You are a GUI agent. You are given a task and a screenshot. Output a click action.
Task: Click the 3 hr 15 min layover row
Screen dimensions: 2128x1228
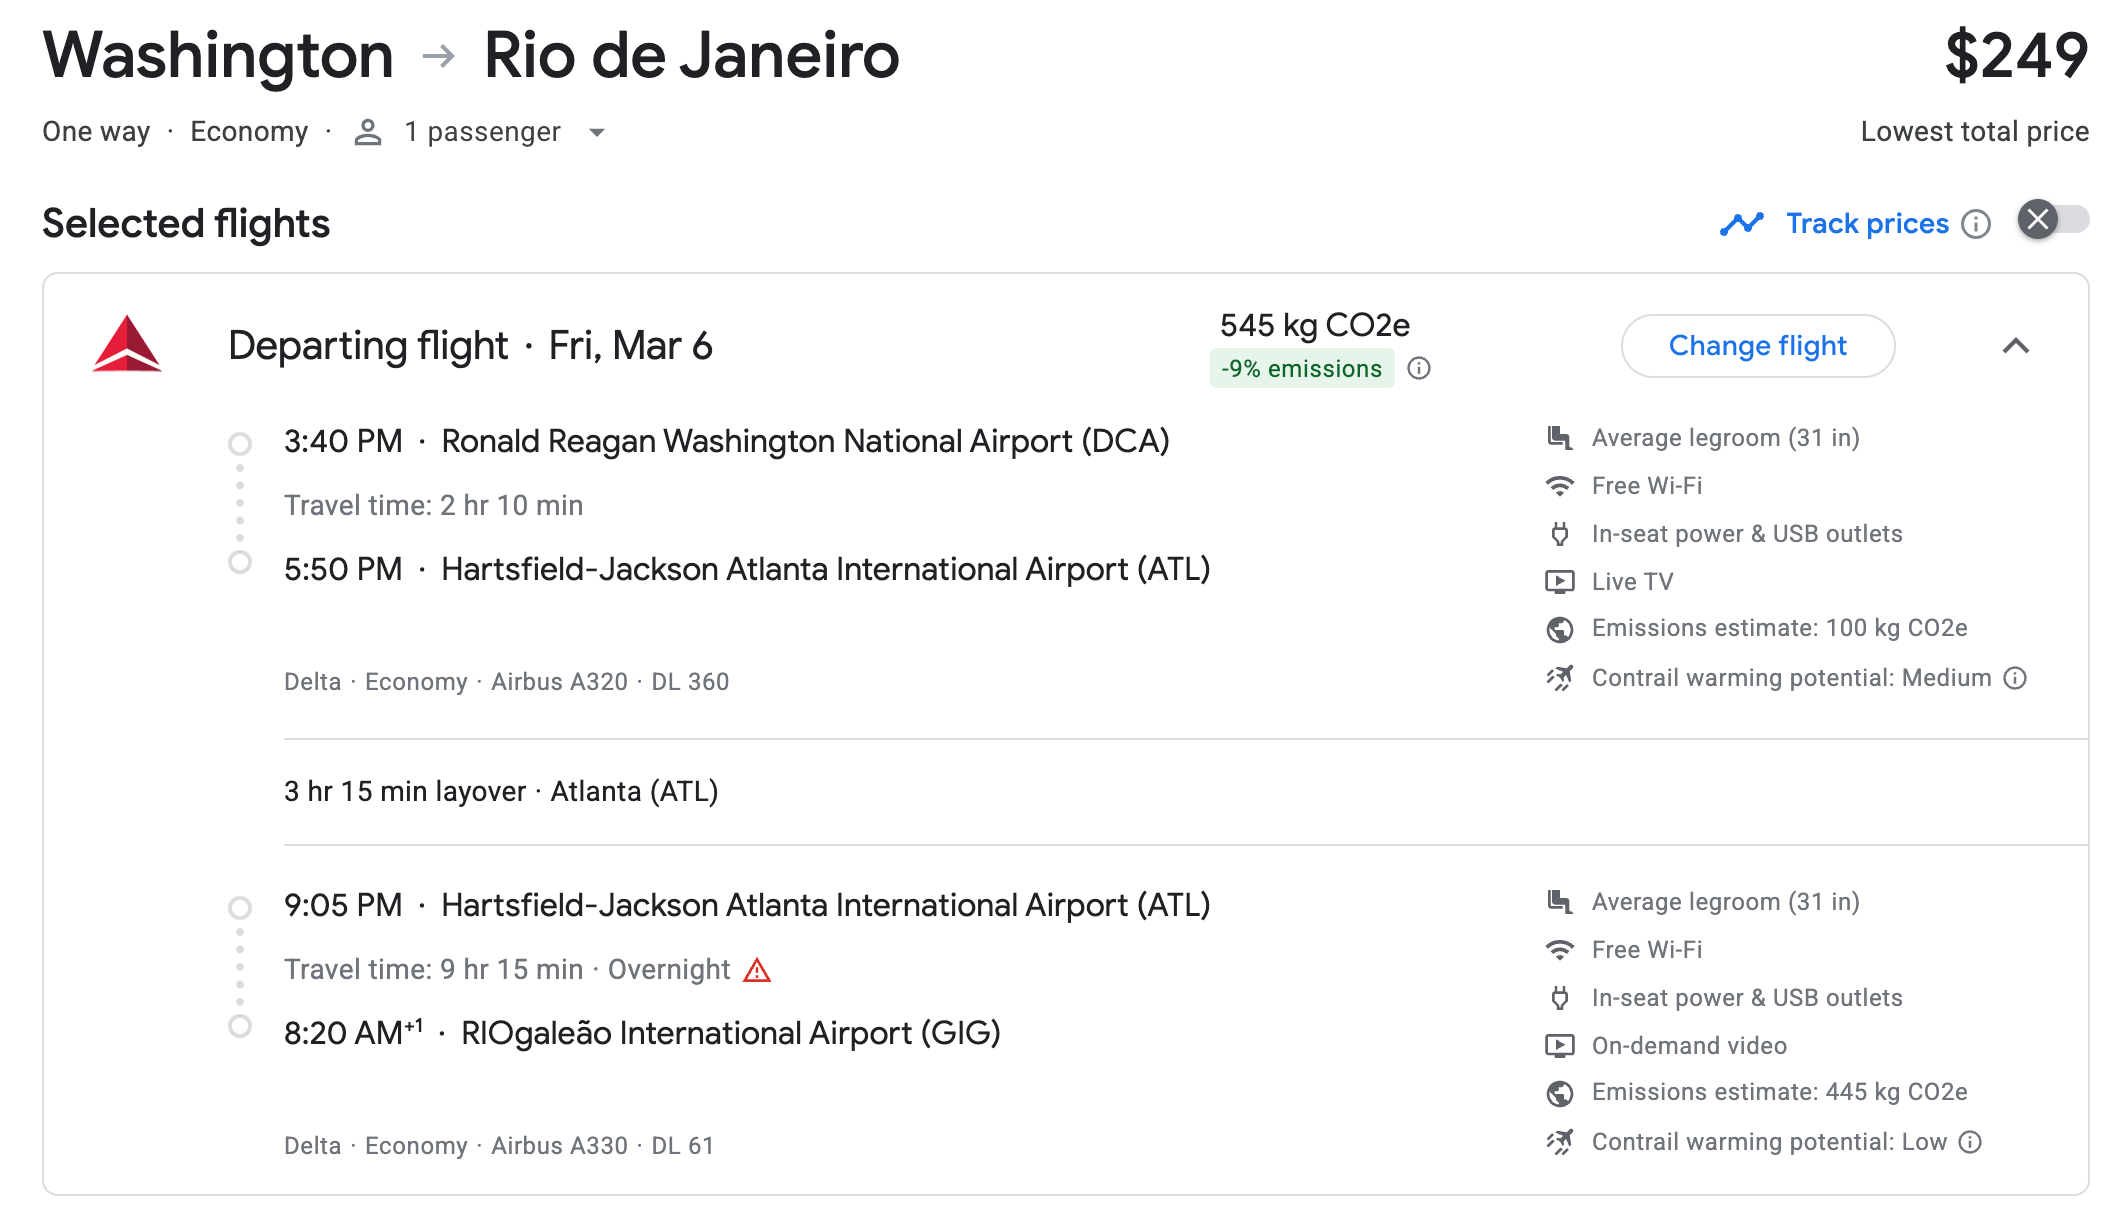click(1186, 792)
